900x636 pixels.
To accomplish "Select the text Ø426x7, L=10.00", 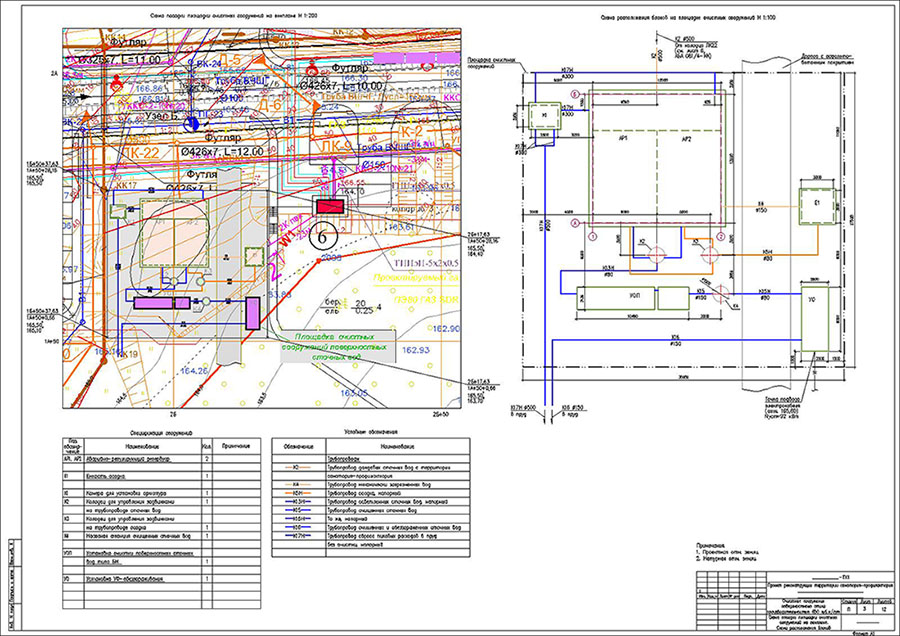I will (x=342, y=86).
